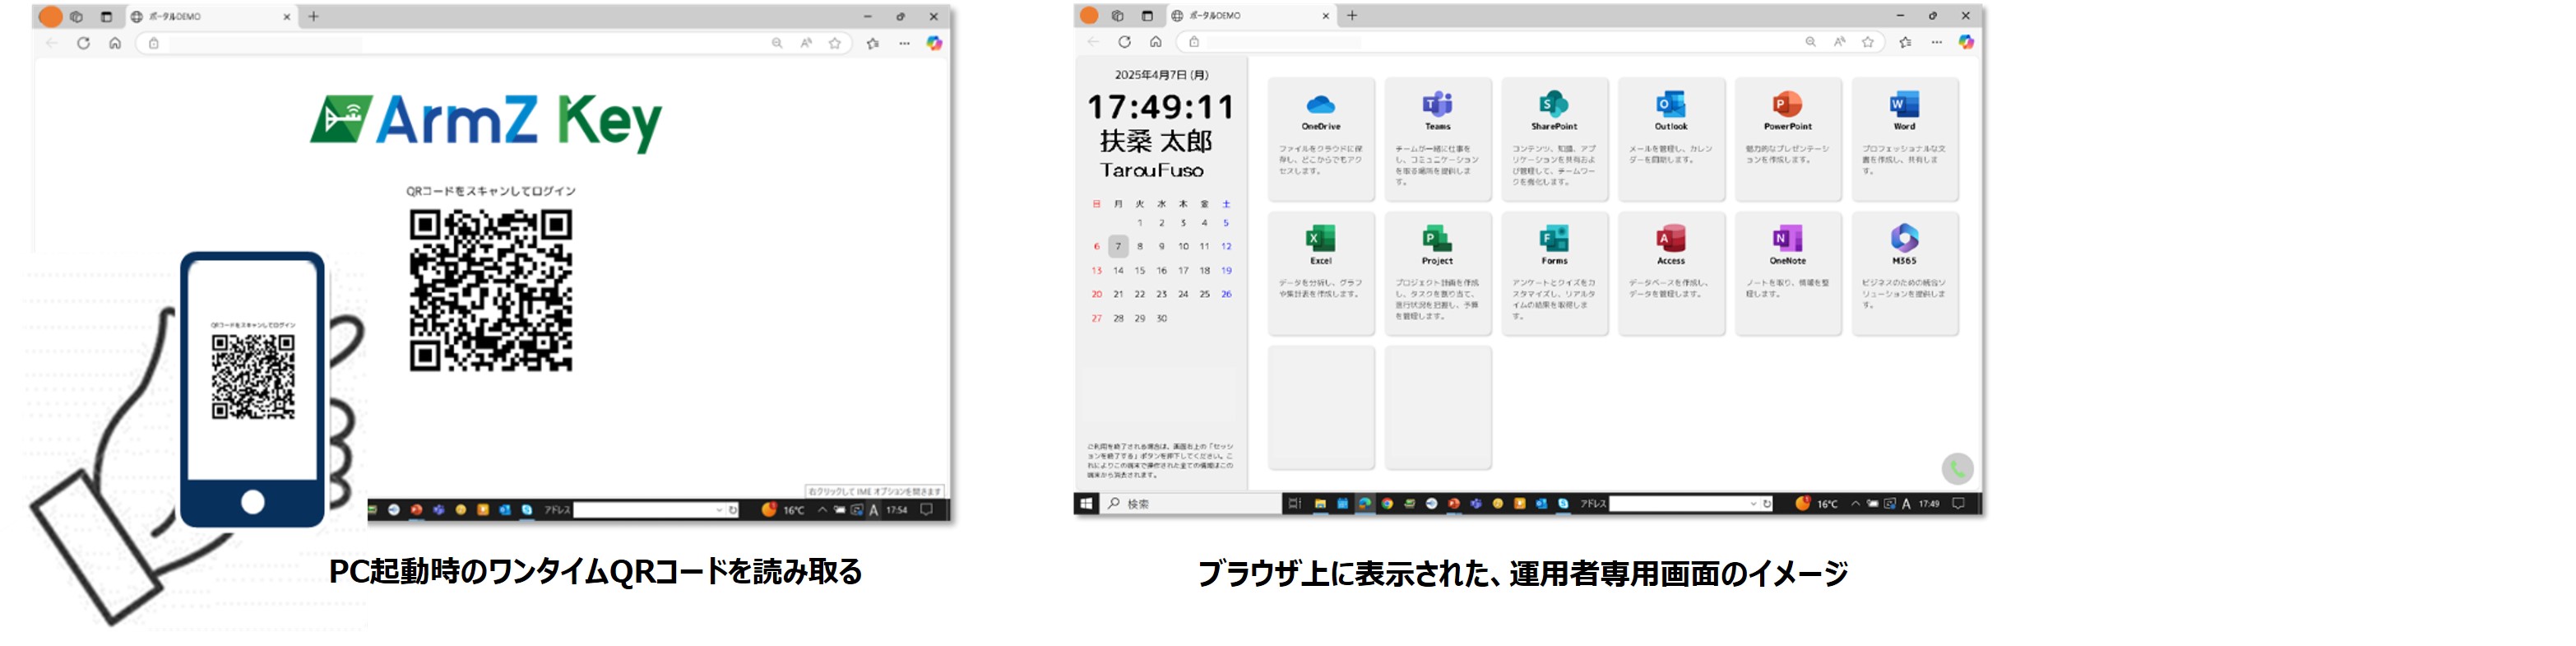Click the orange profile avatar in the QR login window
The image size is (2576, 646).
pos(50,16)
